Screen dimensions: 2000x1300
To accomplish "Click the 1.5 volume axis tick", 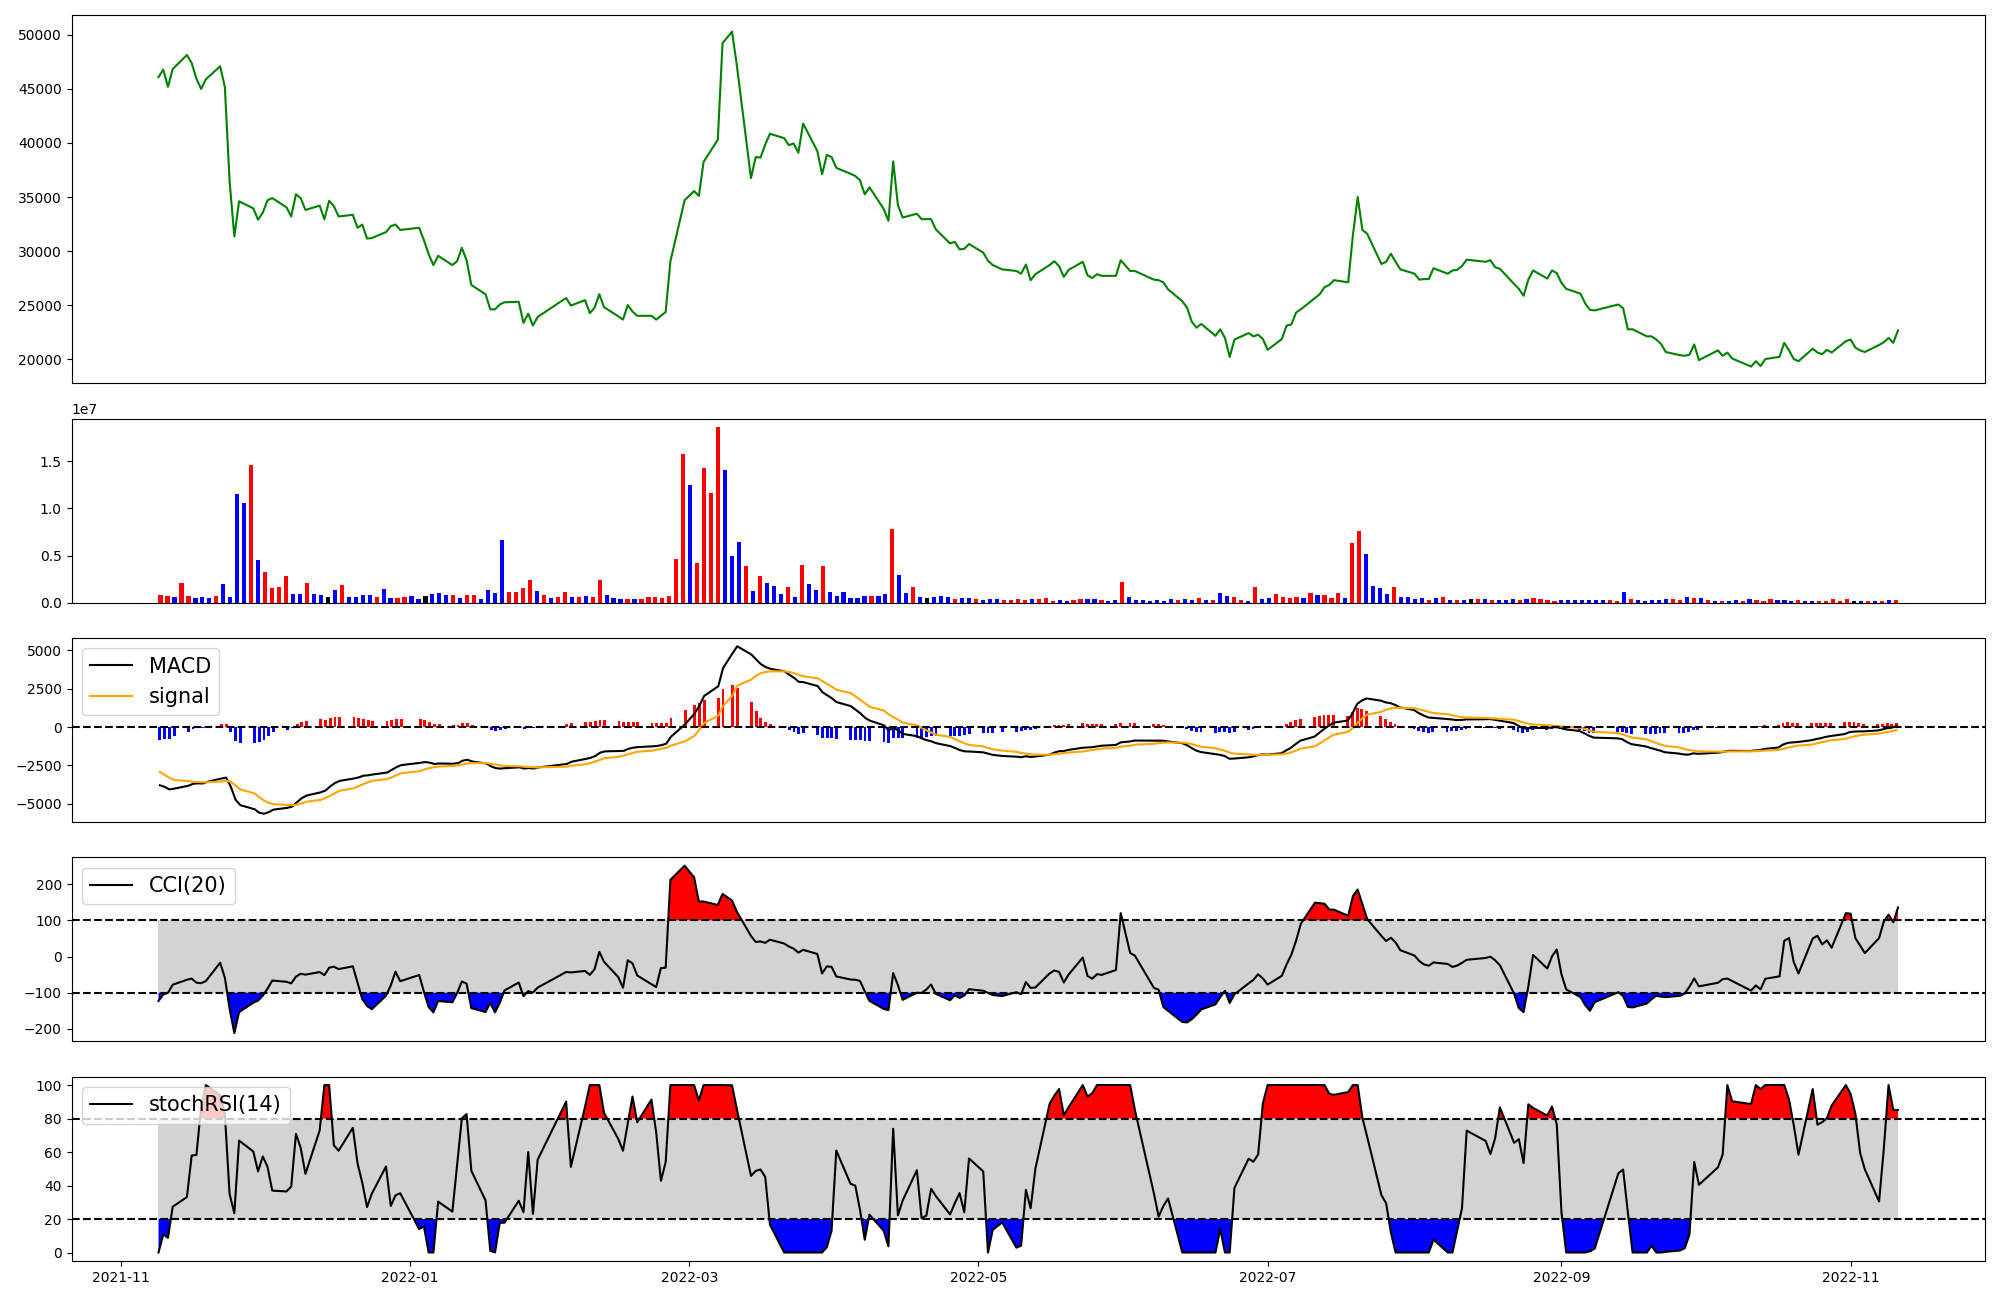I will point(50,462).
